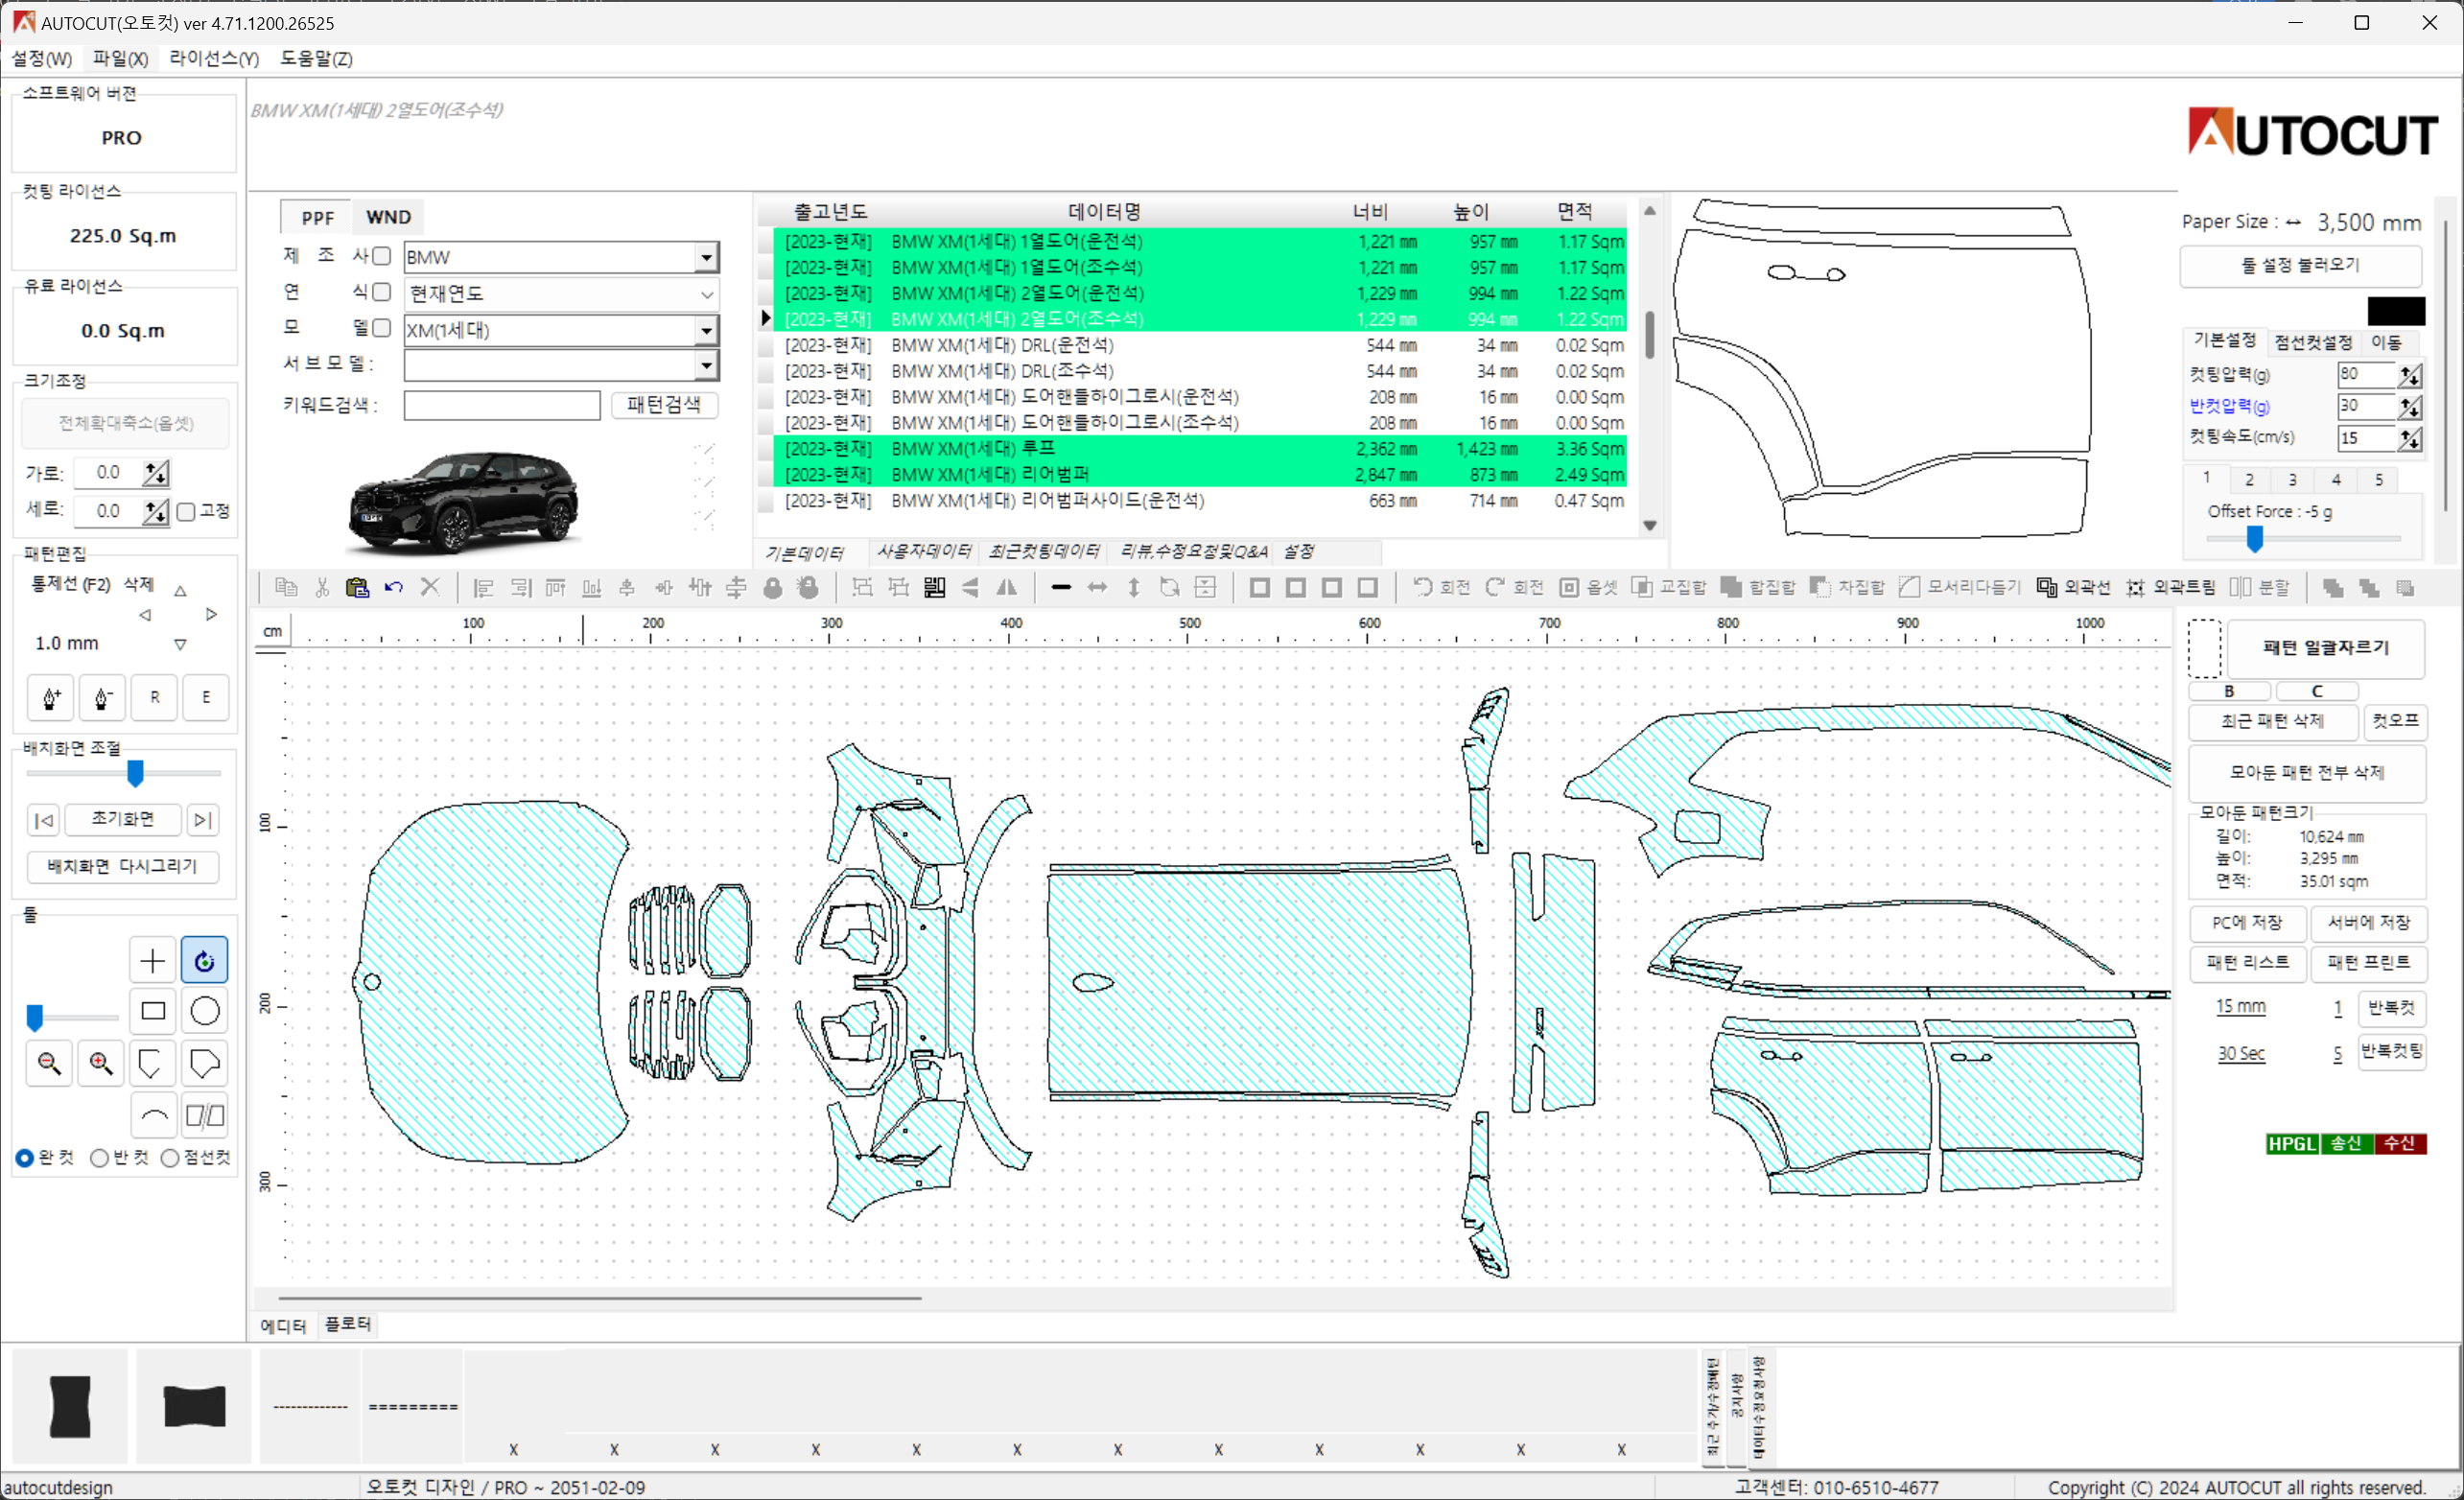Uncheck the 루프 row checkbox
2464x1500 pixels.
click(767, 450)
